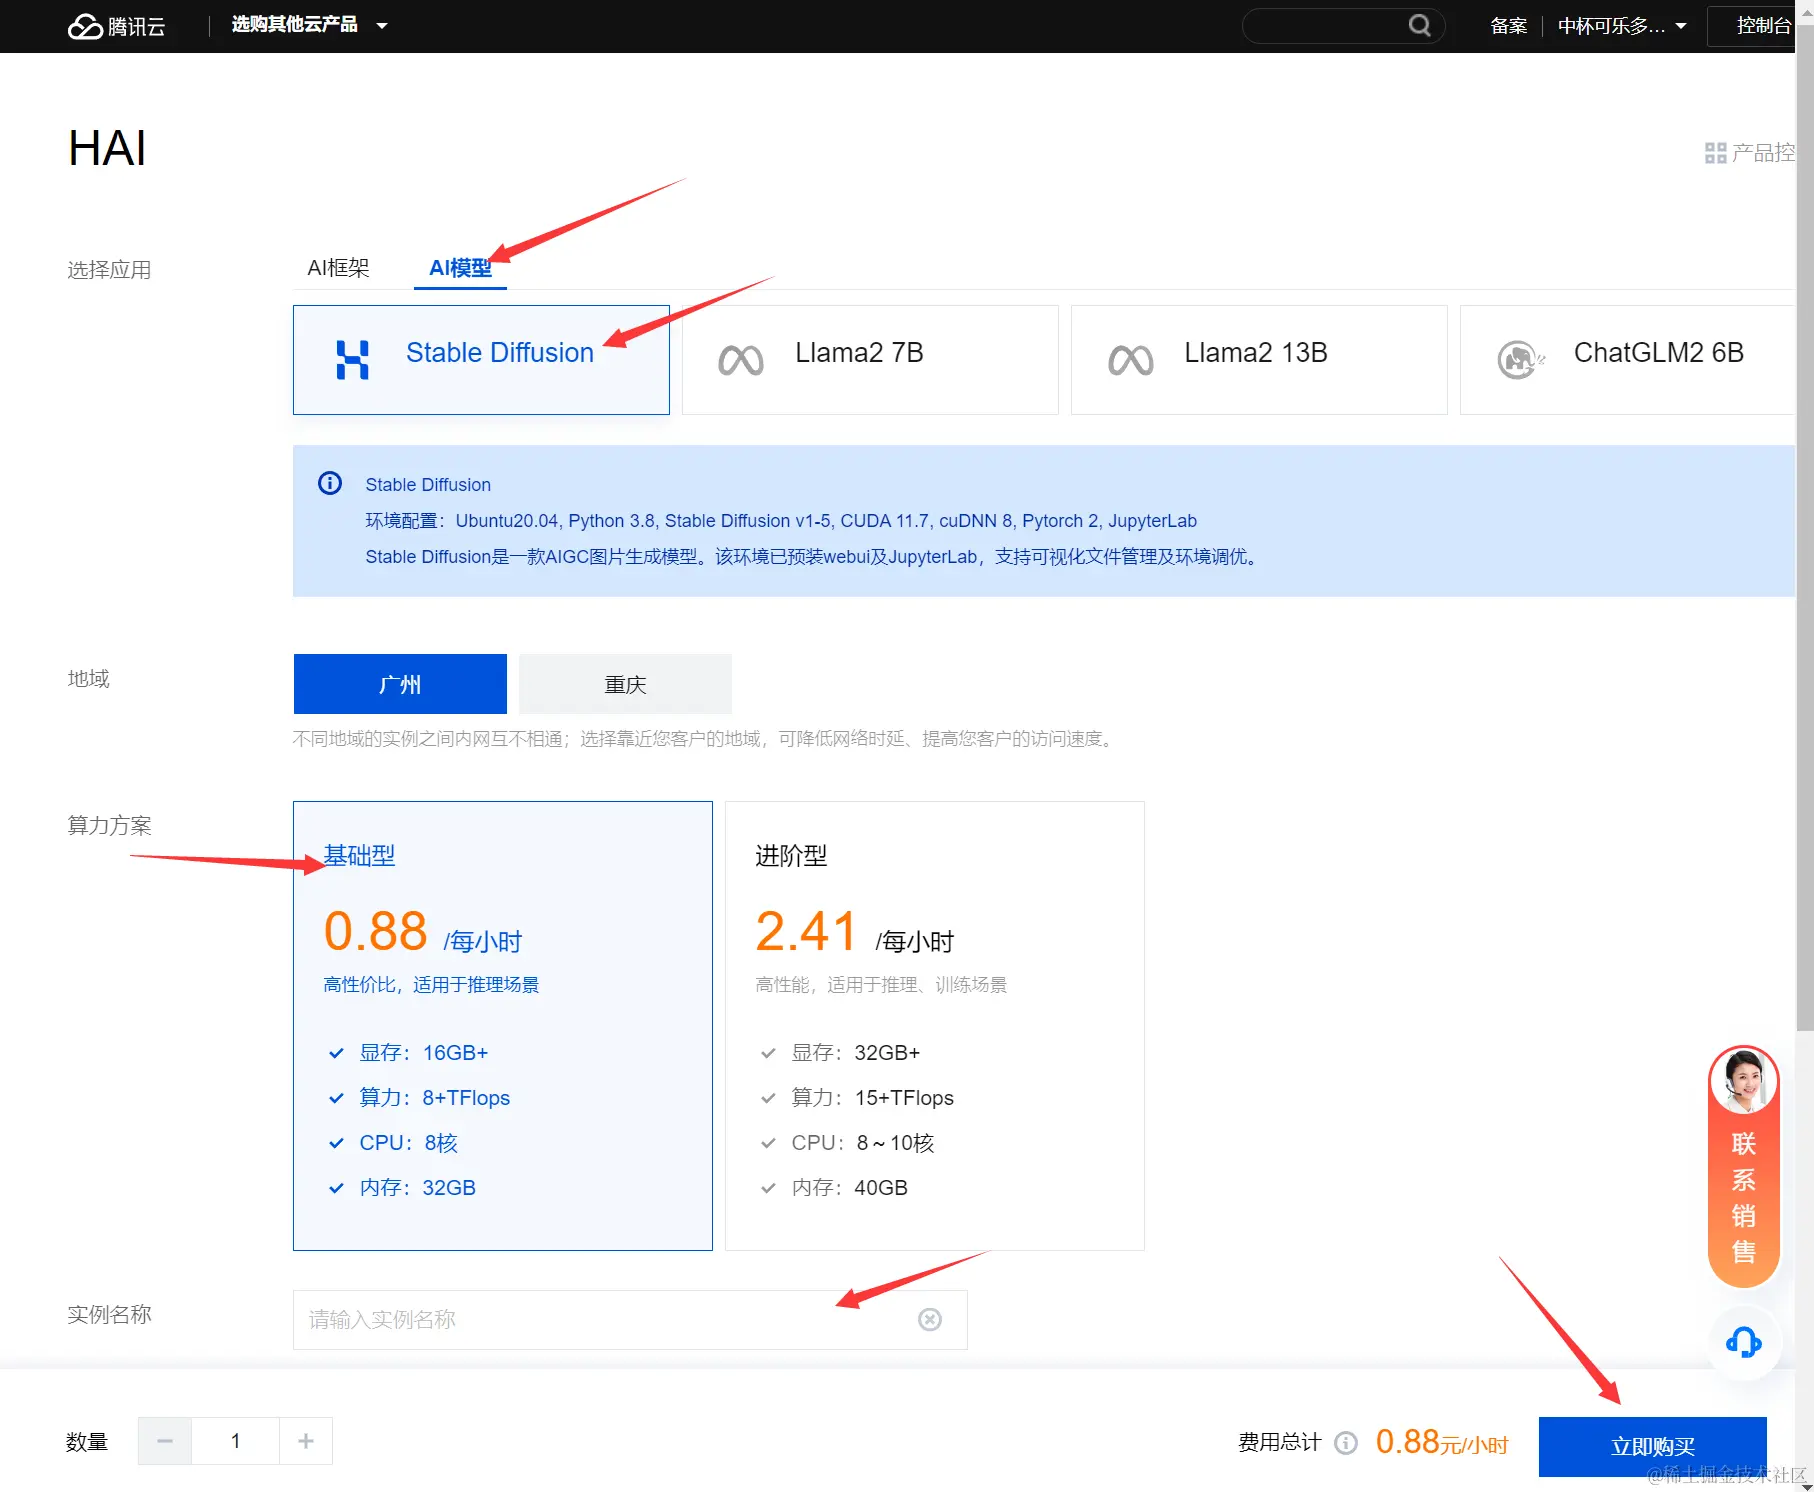Viewport: 1814px width, 1492px height.
Task: Select the Llama2 7B application card
Action: 870,360
